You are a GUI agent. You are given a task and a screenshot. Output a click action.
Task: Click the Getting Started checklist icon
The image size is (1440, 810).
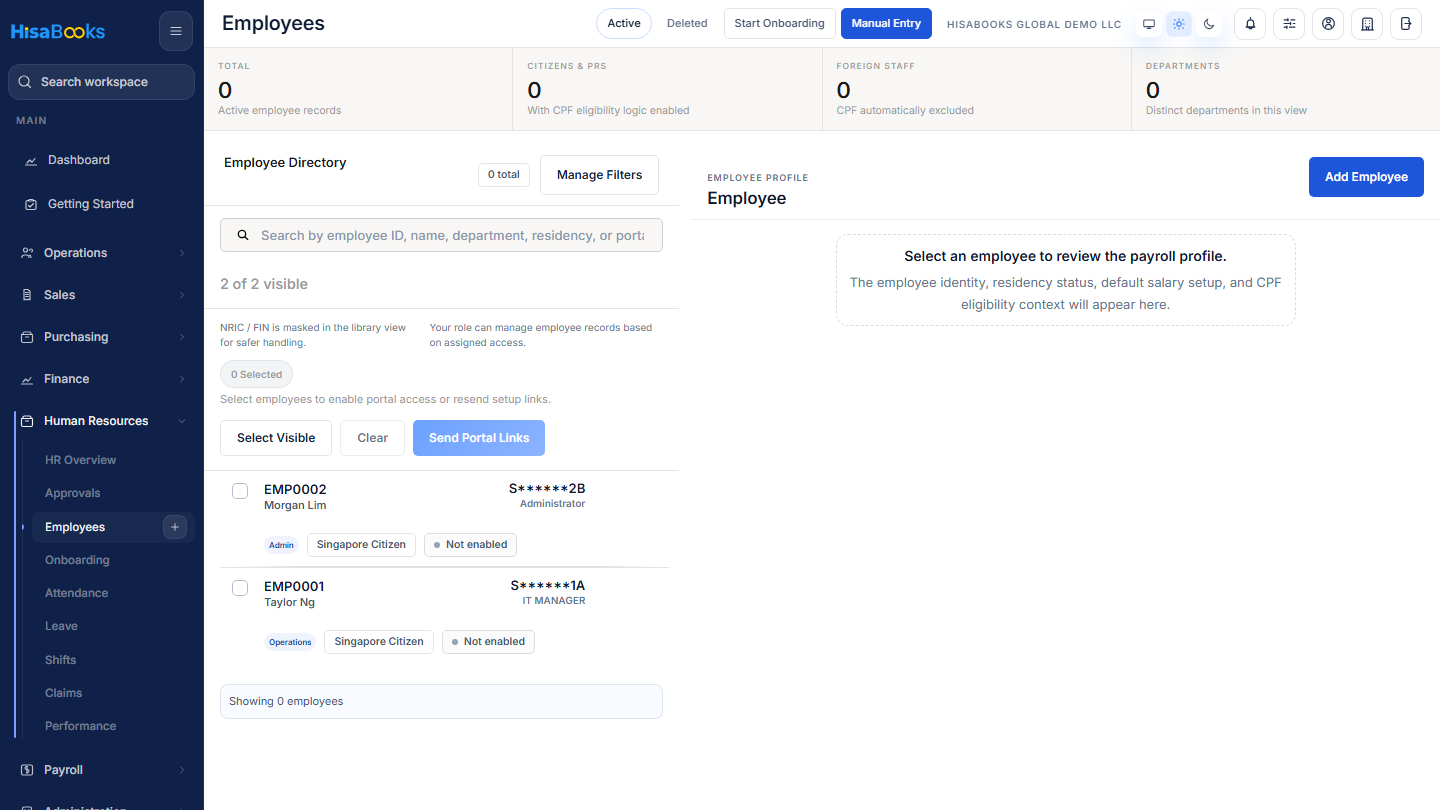tap(31, 204)
